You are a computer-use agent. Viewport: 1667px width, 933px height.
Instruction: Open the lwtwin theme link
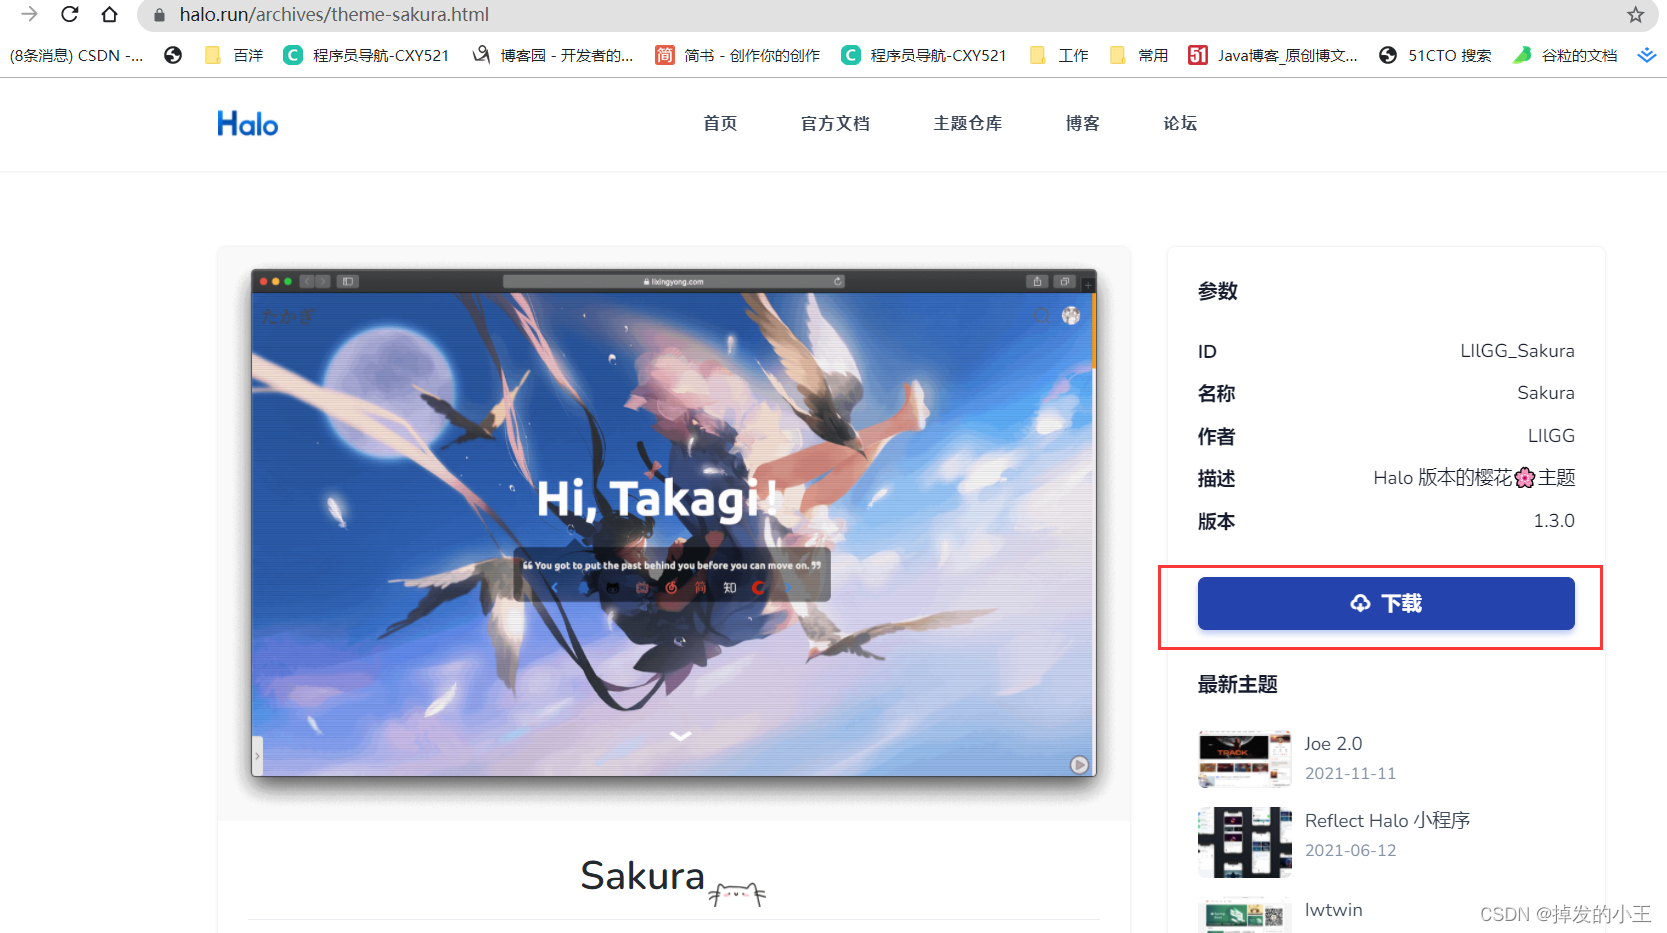(1333, 910)
